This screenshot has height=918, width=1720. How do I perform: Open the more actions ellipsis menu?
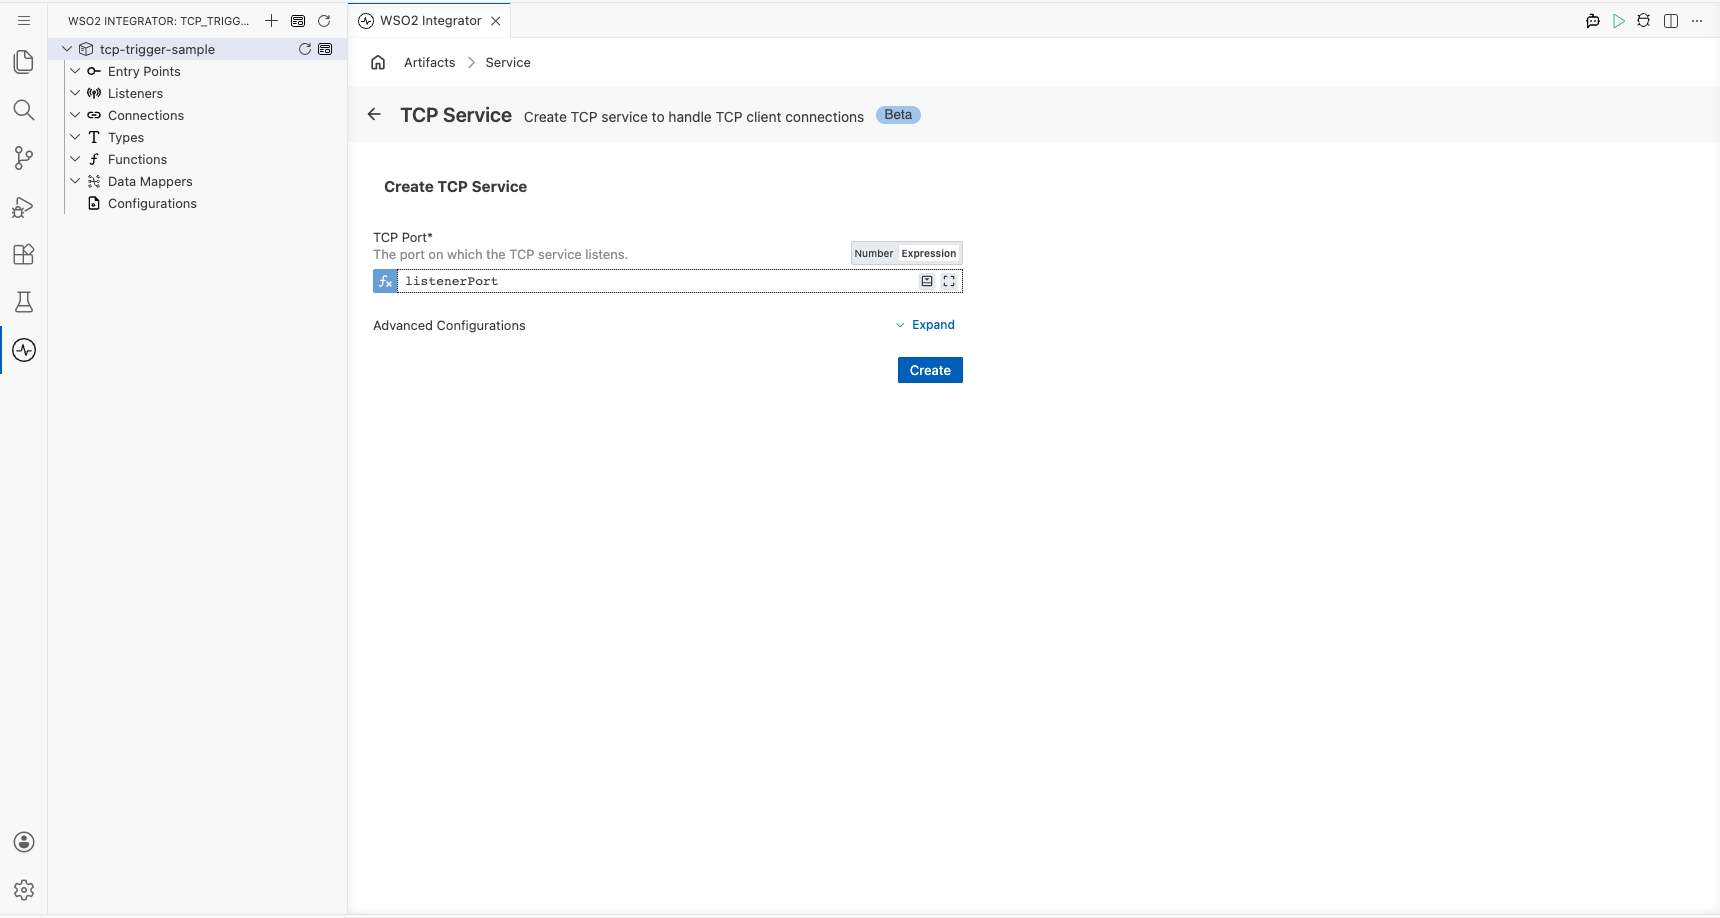[x=1697, y=21]
